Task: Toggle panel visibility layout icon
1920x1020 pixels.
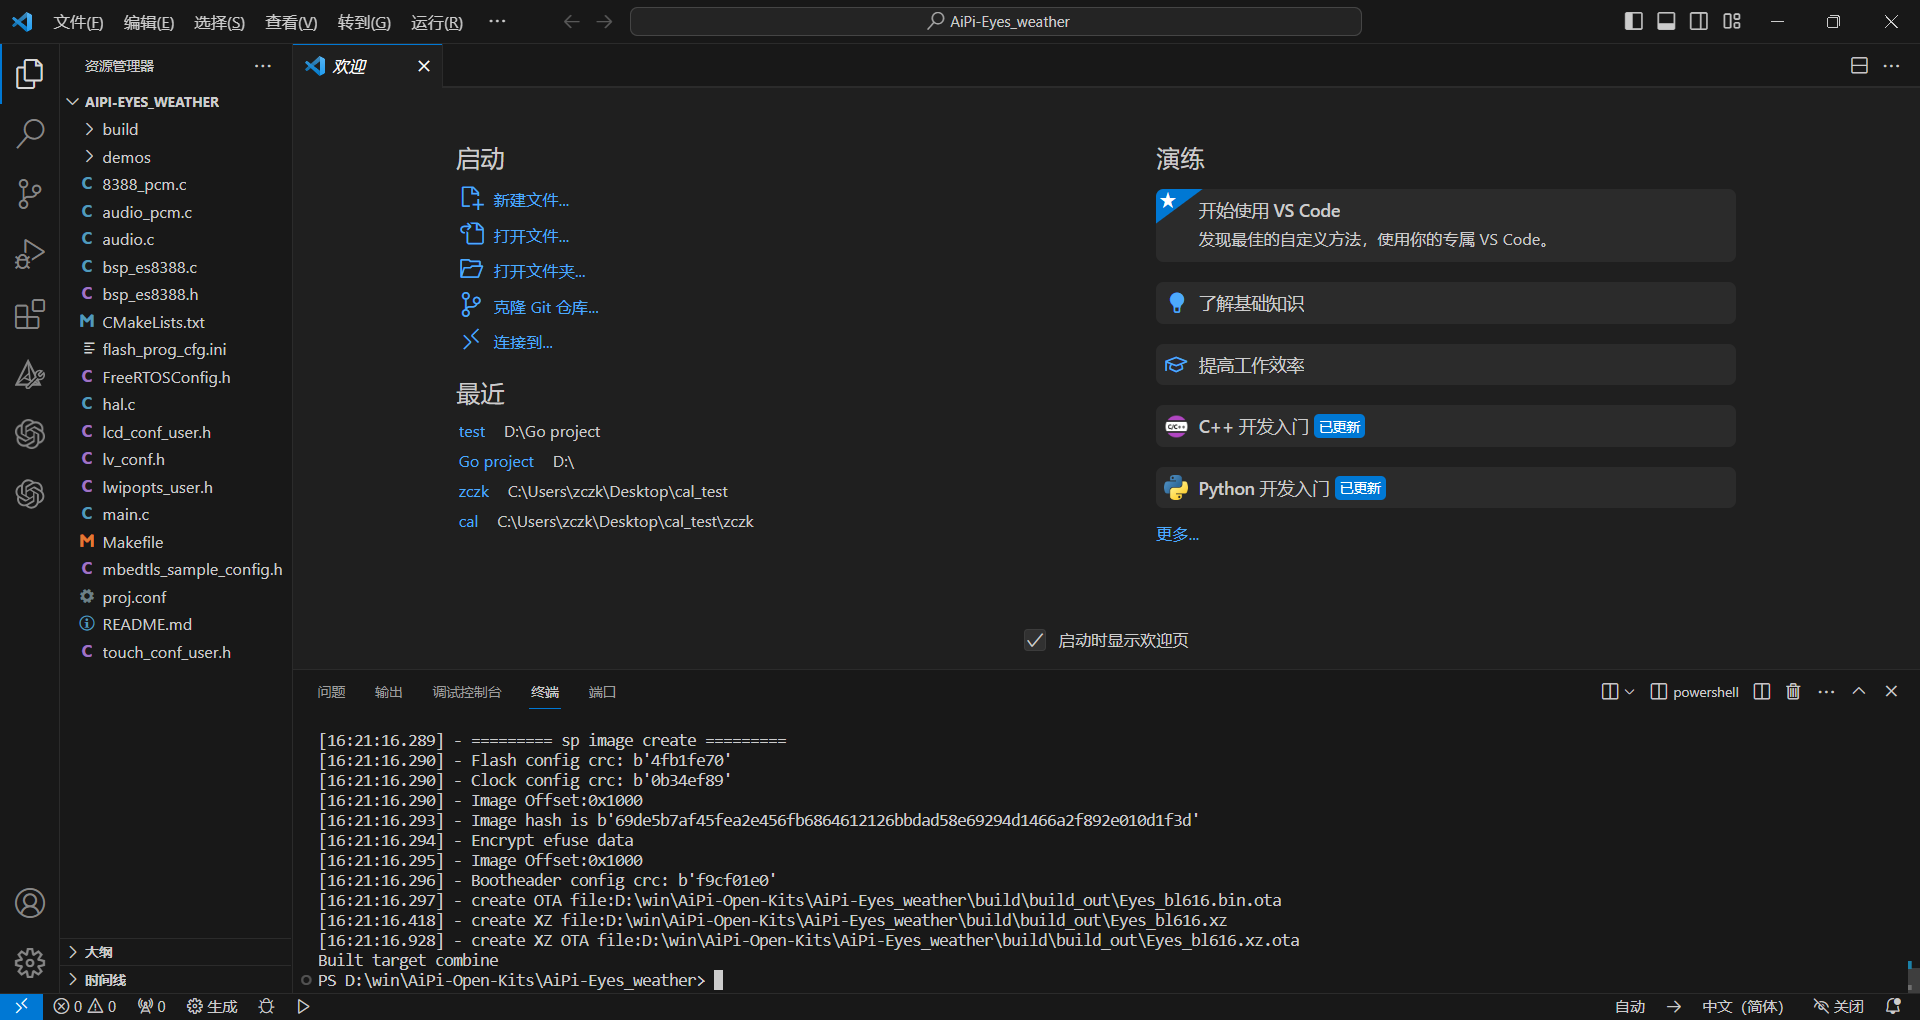Action: (x=1666, y=21)
